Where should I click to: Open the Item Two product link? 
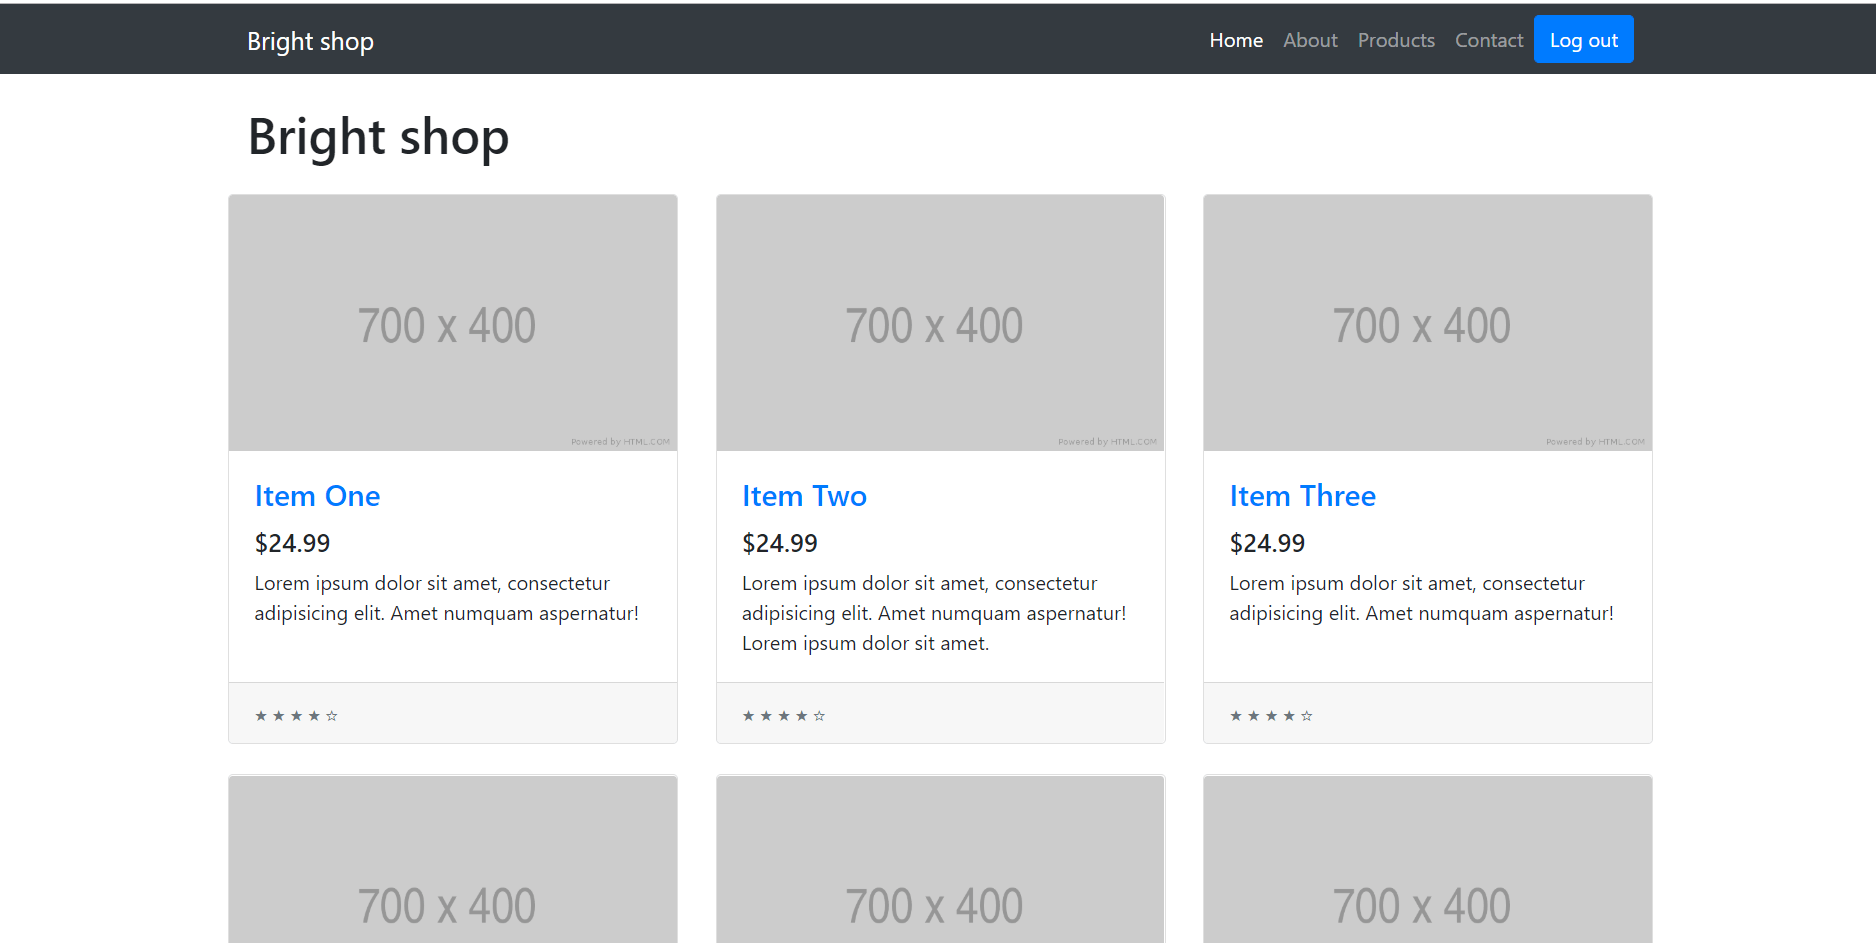804,495
